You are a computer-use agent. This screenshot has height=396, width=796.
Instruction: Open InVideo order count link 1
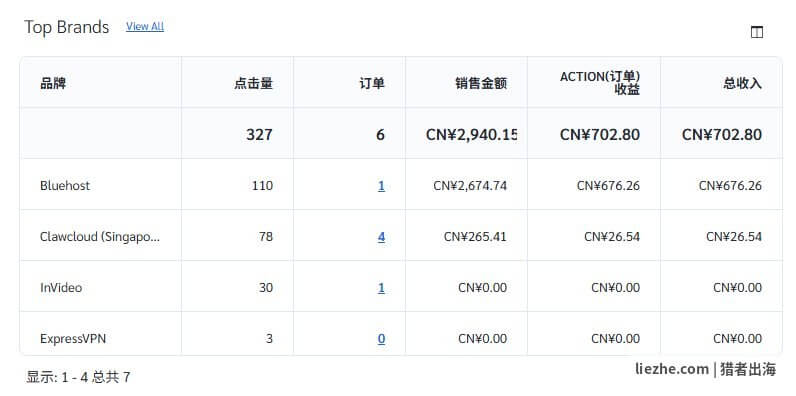(x=381, y=288)
